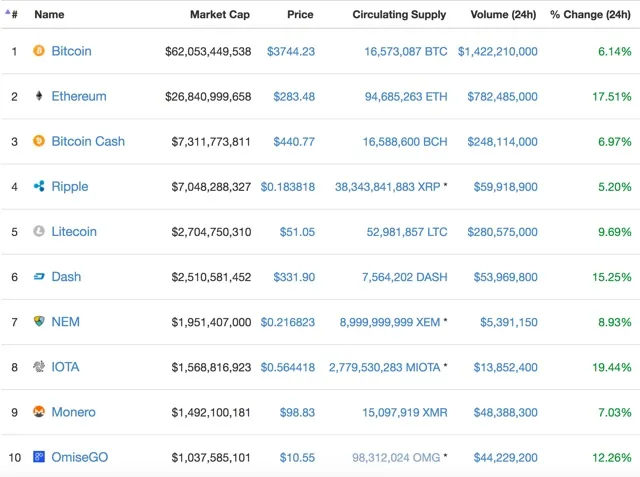The width and height of the screenshot is (640, 477).
Task: Click supply 16,573,087 BTC
Action: [x=406, y=51]
